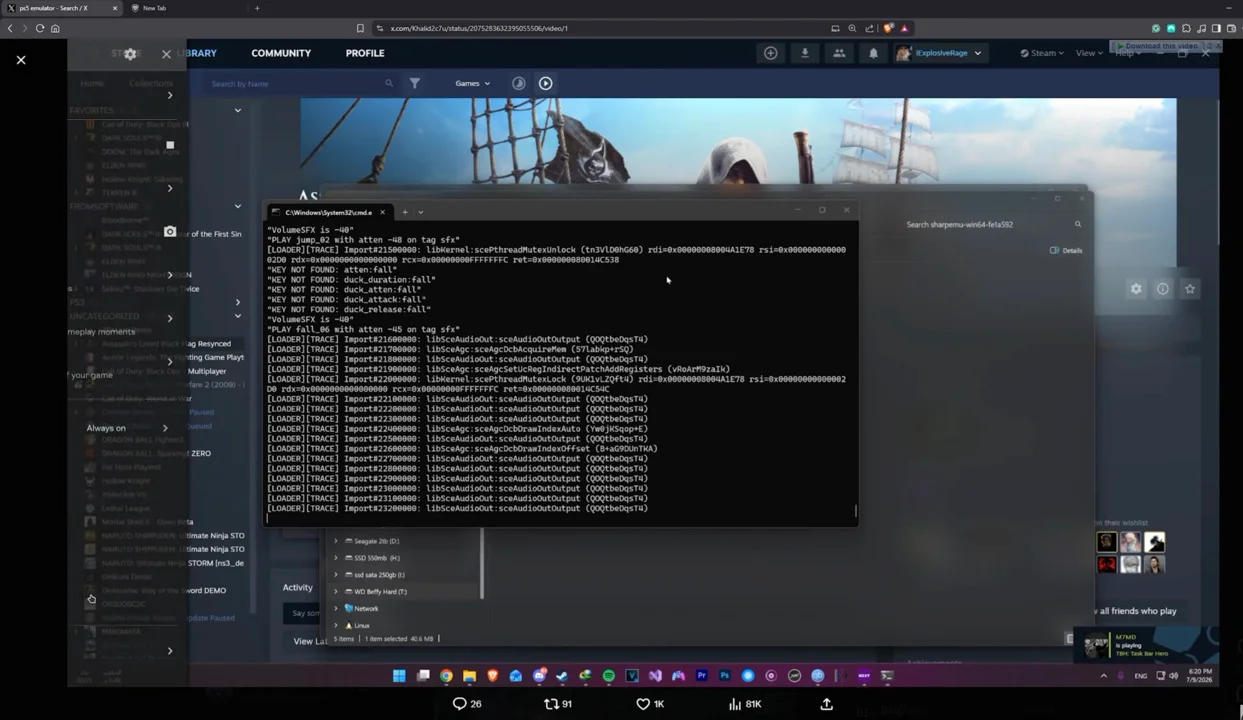Toggle the ready-to-play circle filter
This screenshot has height=720, width=1243.
click(x=545, y=83)
